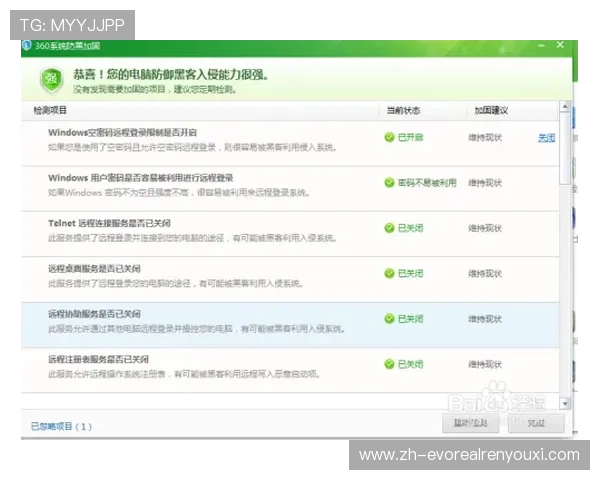Click the 检测项目 column header
Screen dimensions: 600x480
[50, 110]
